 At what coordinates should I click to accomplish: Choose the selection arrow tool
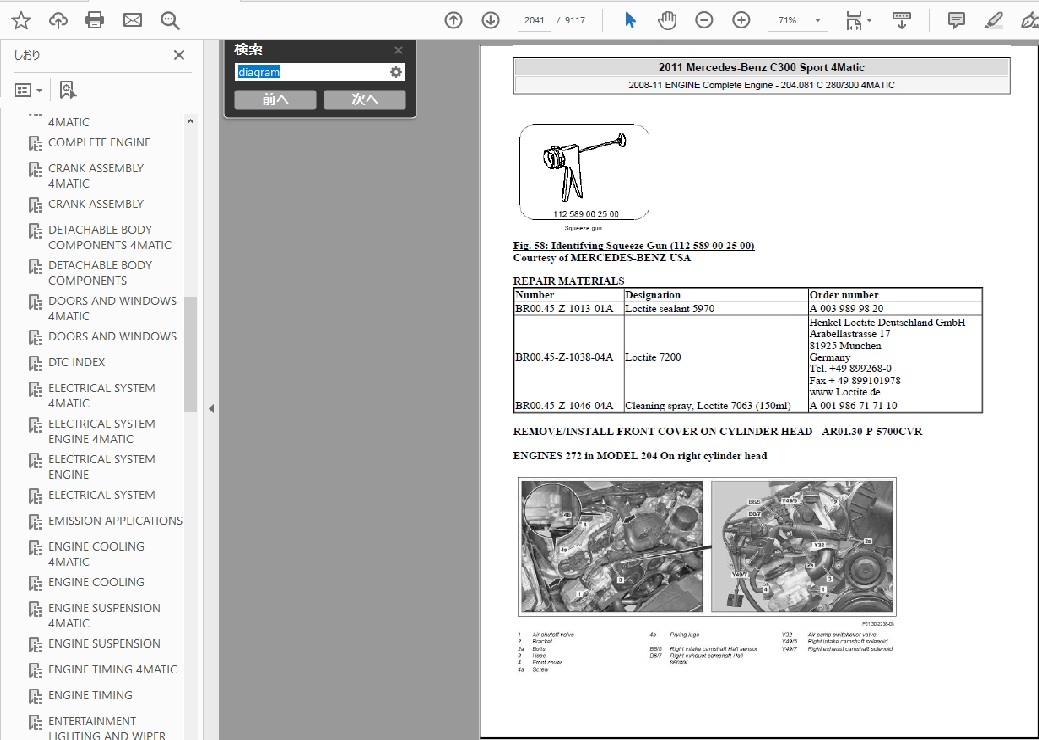630,21
